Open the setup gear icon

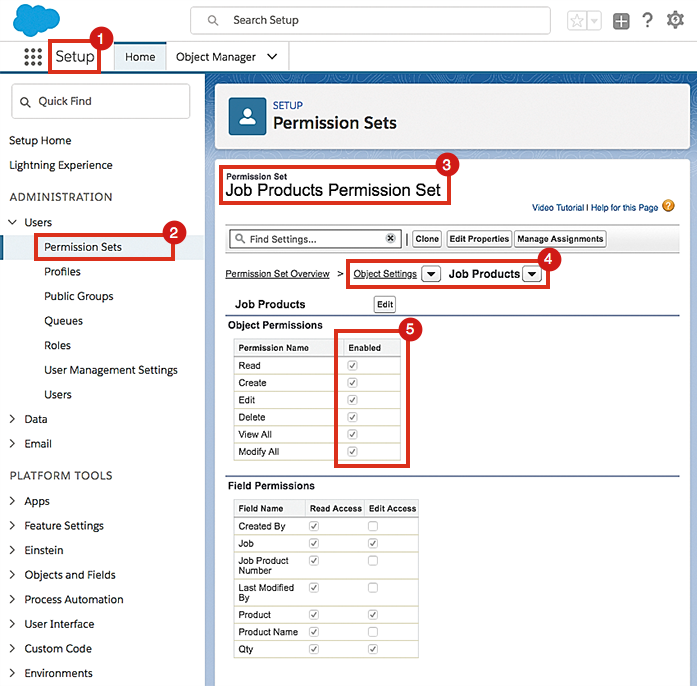click(675, 20)
